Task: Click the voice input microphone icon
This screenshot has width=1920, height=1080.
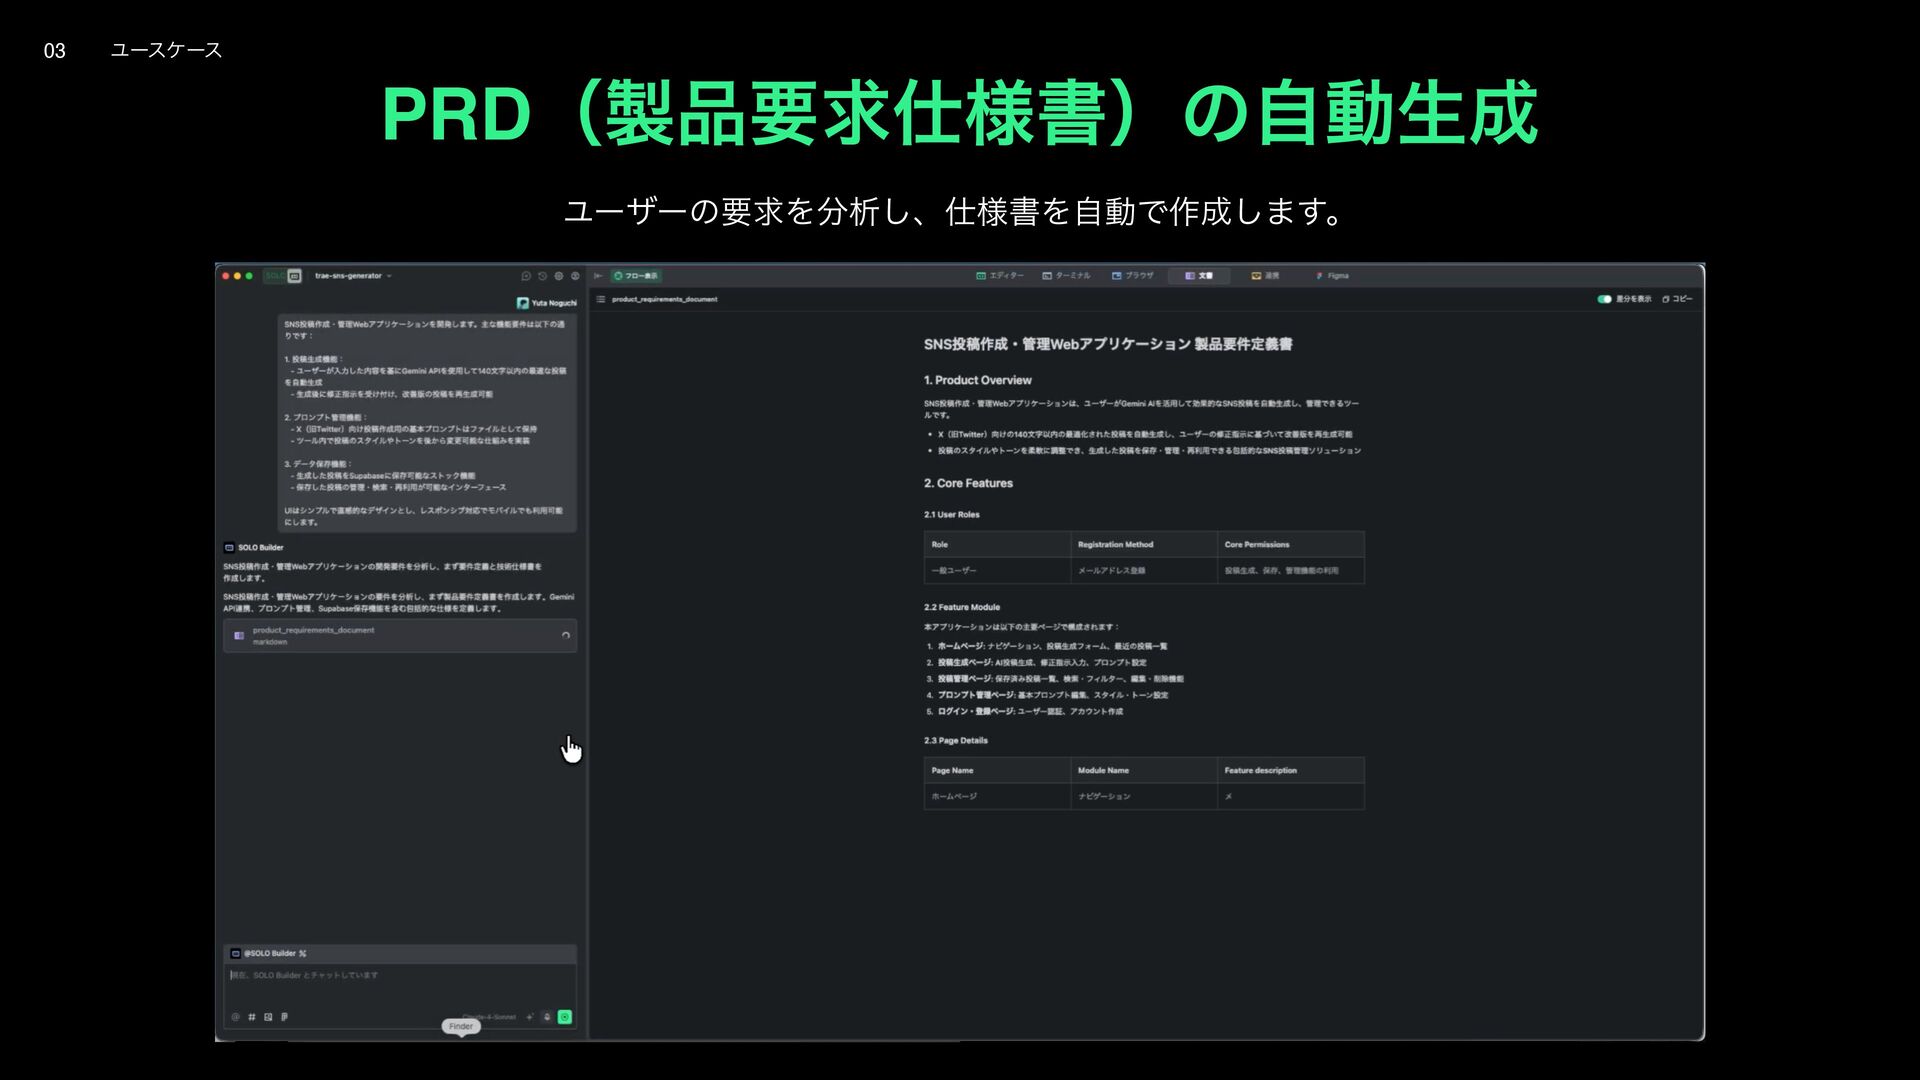Action: 547,1017
